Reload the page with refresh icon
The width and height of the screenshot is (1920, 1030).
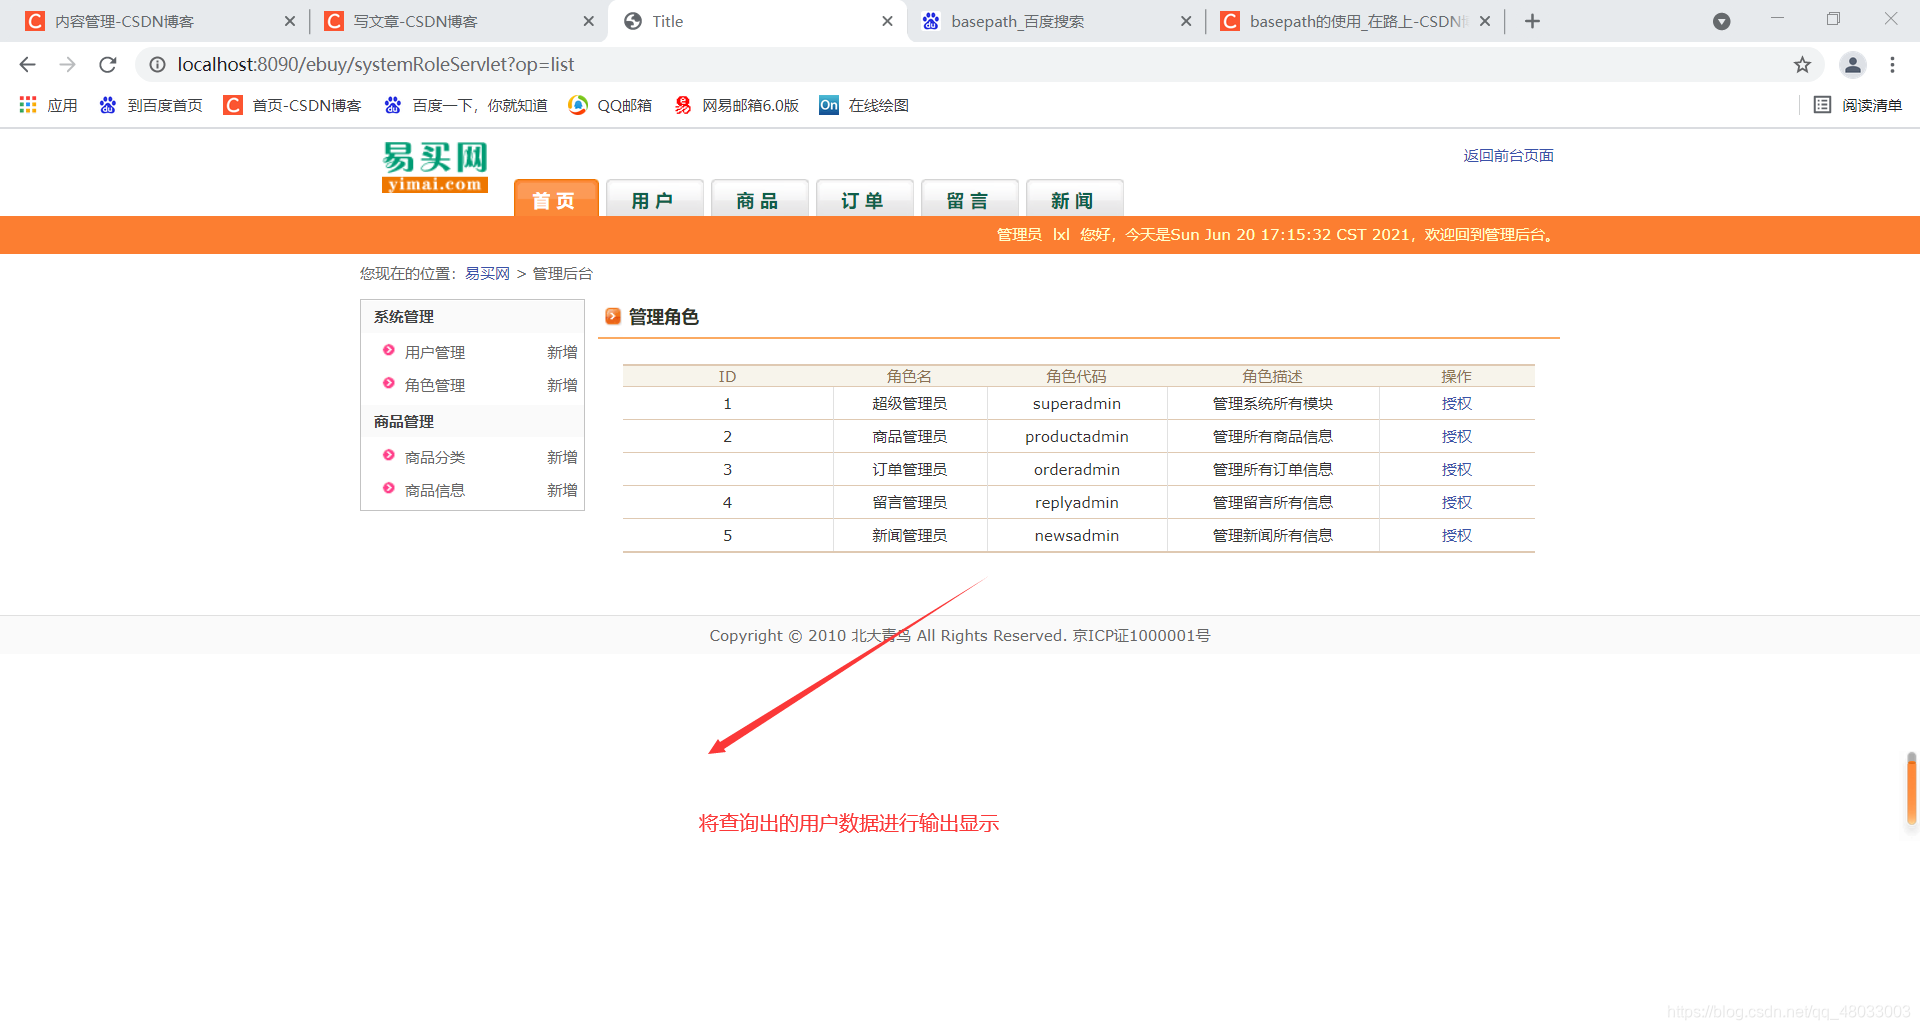click(108, 65)
